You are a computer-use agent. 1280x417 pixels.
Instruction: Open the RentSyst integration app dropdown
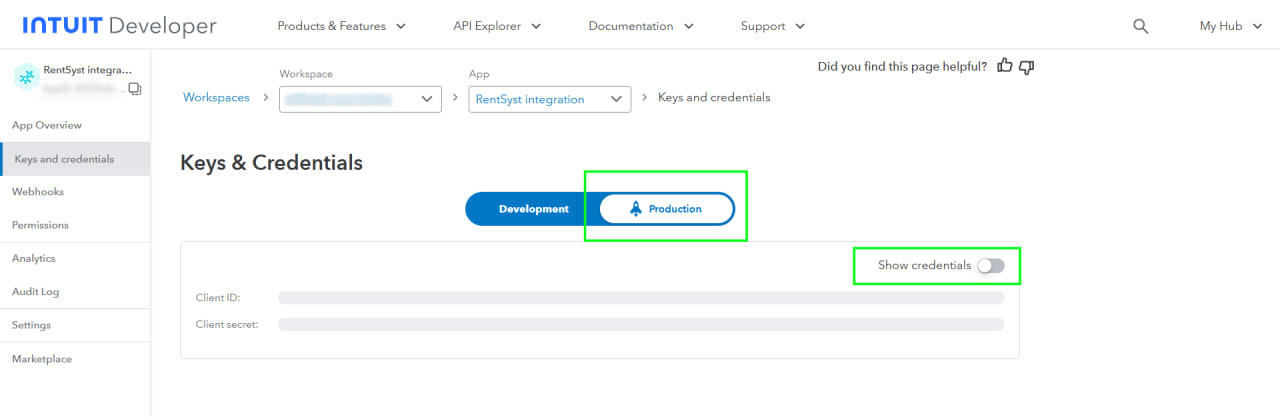[x=549, y=98]
